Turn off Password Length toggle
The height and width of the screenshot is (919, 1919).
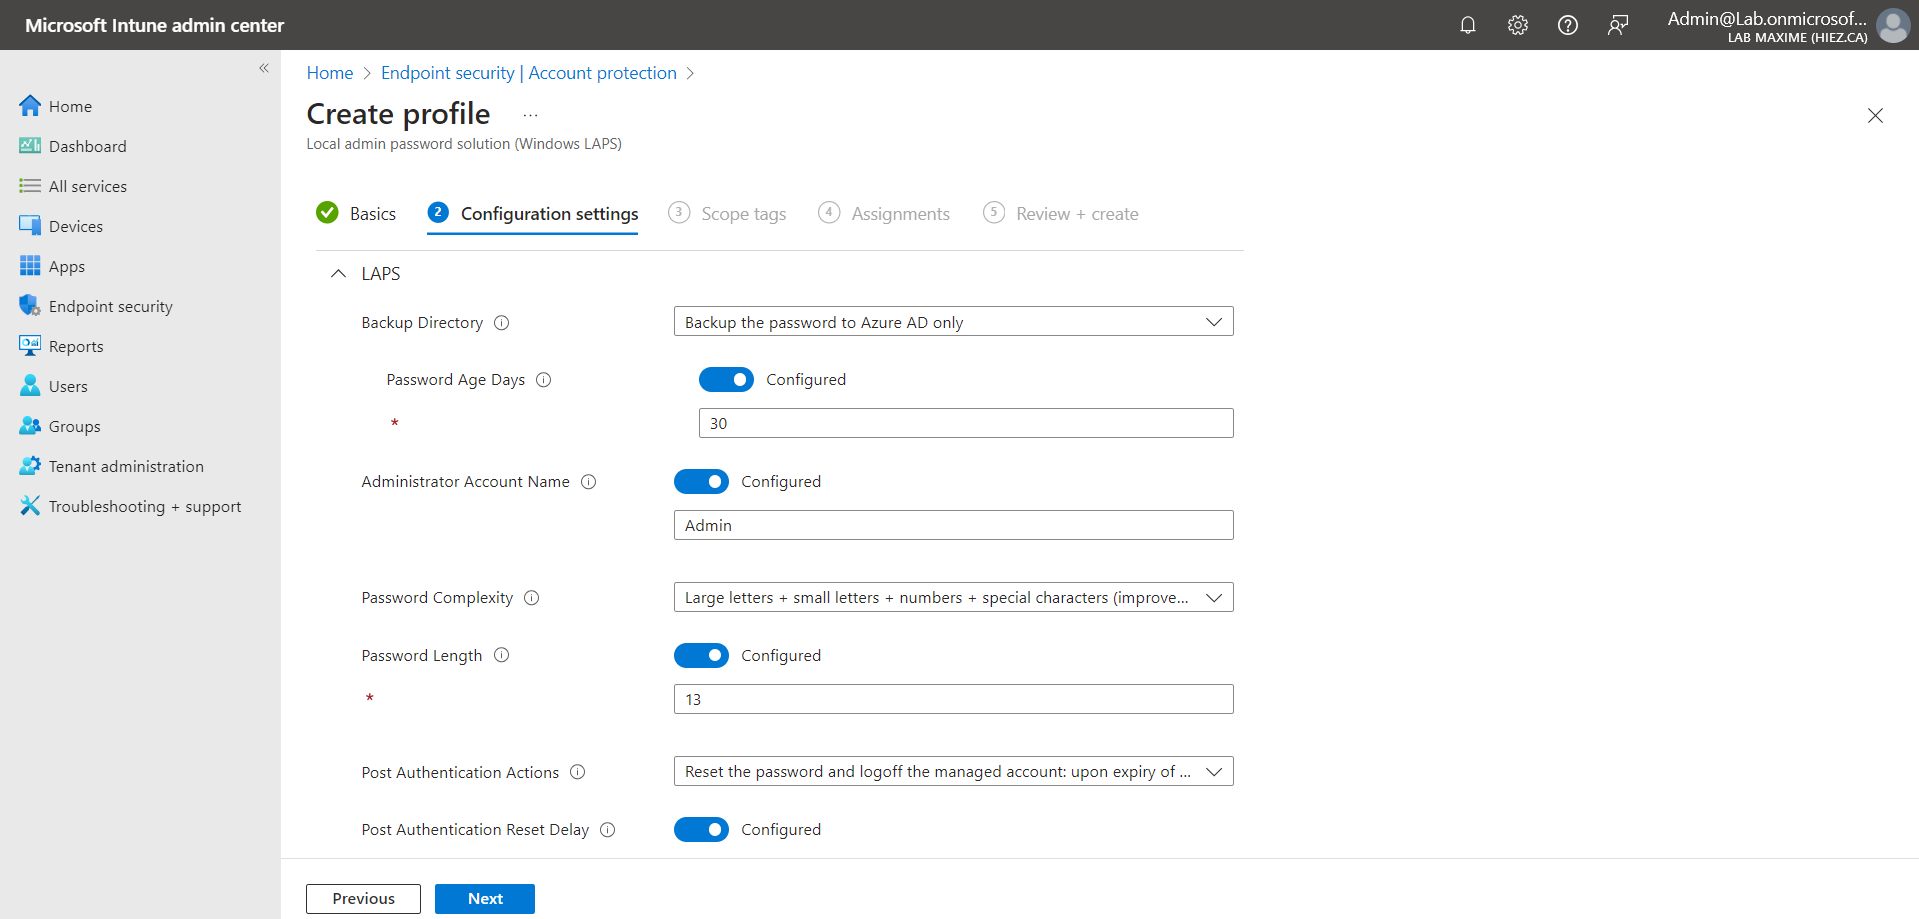tap(701, 656)
